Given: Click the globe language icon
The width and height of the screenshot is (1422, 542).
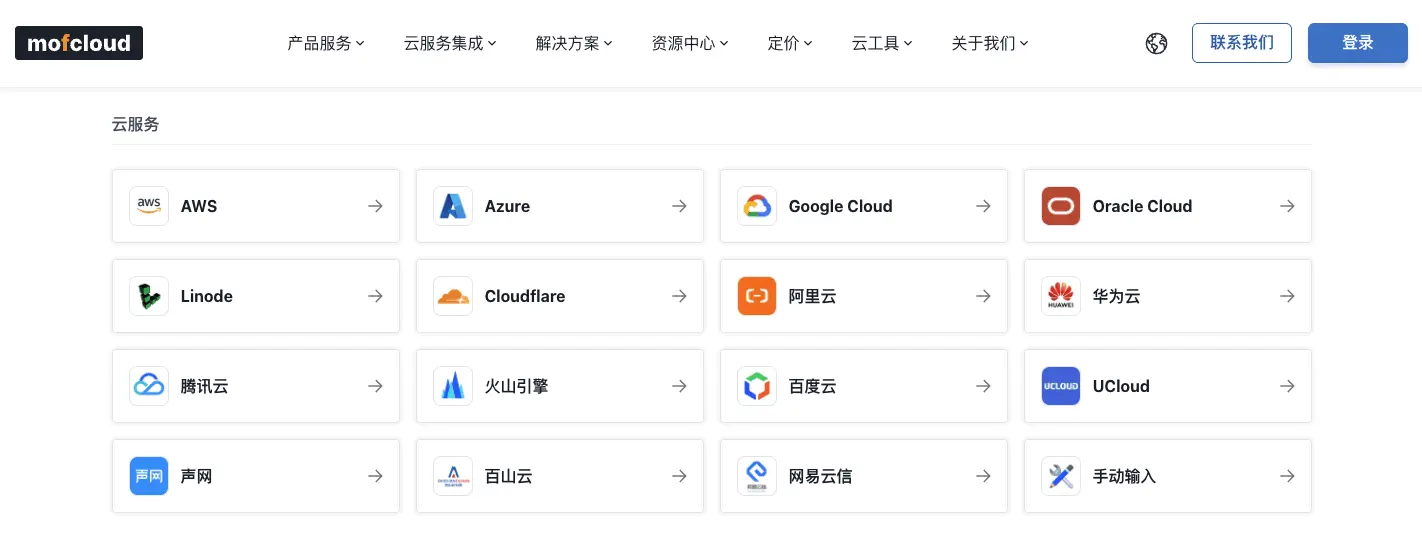Looking at the screenshot, I should [x=1157, y=43].
